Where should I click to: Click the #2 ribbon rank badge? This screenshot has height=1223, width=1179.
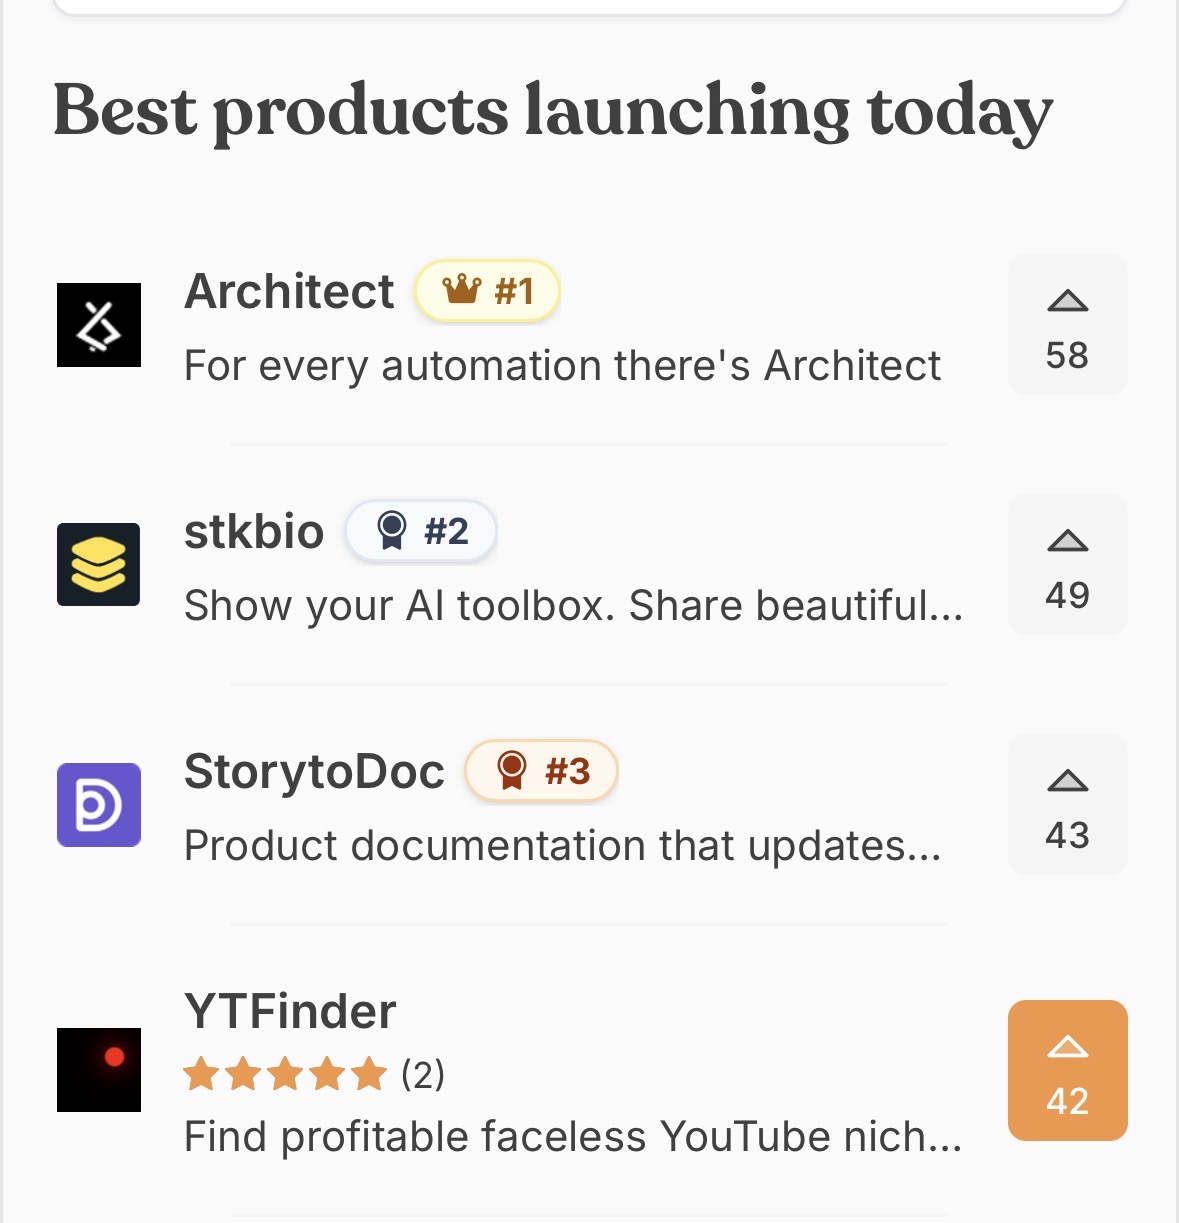tap(421, 531)
